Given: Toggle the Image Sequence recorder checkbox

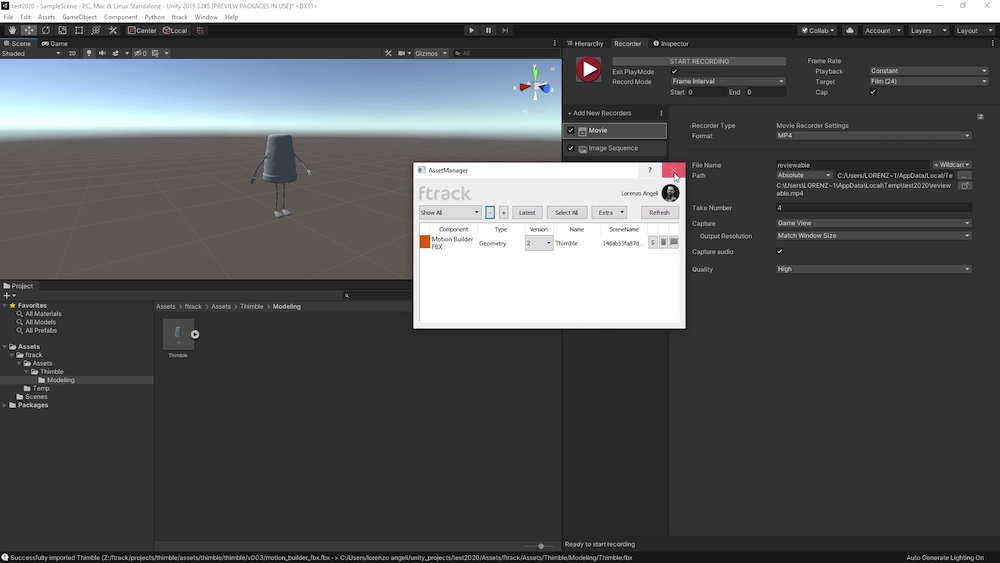Looking at the screenshot, I should point(571,148).
